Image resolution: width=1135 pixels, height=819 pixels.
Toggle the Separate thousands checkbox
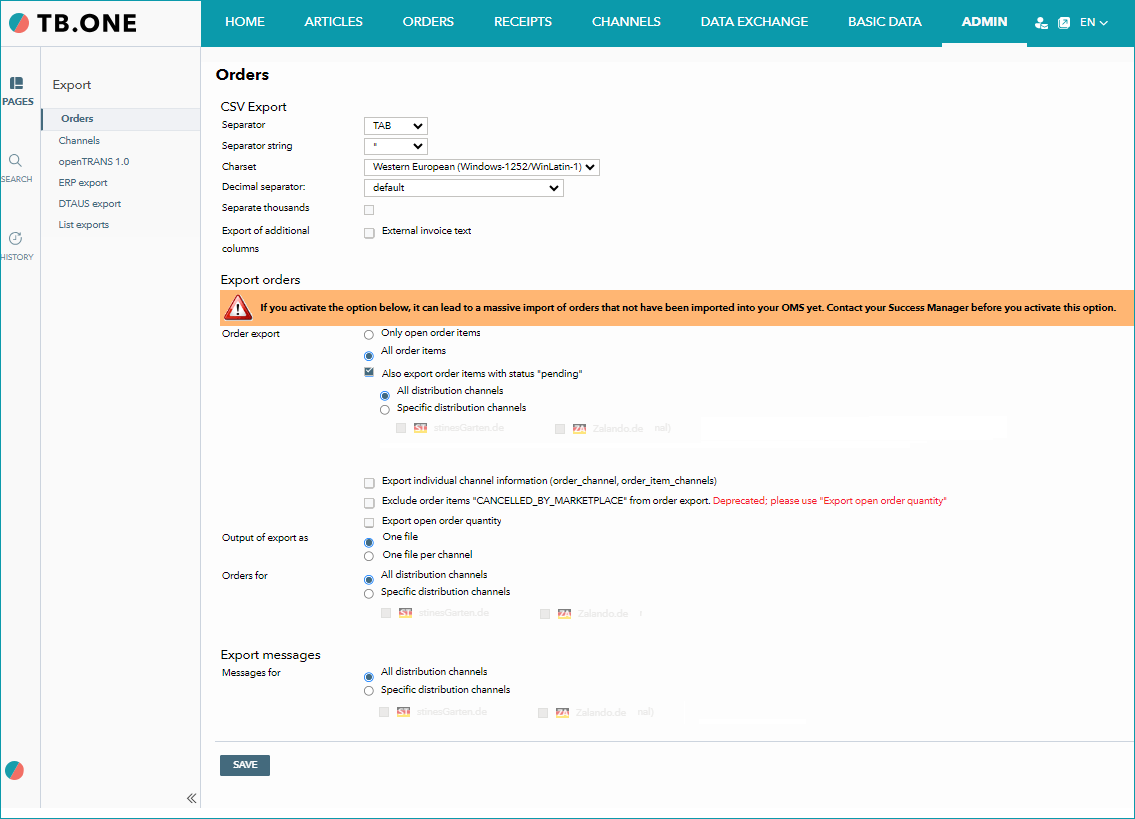coord(369,210)
